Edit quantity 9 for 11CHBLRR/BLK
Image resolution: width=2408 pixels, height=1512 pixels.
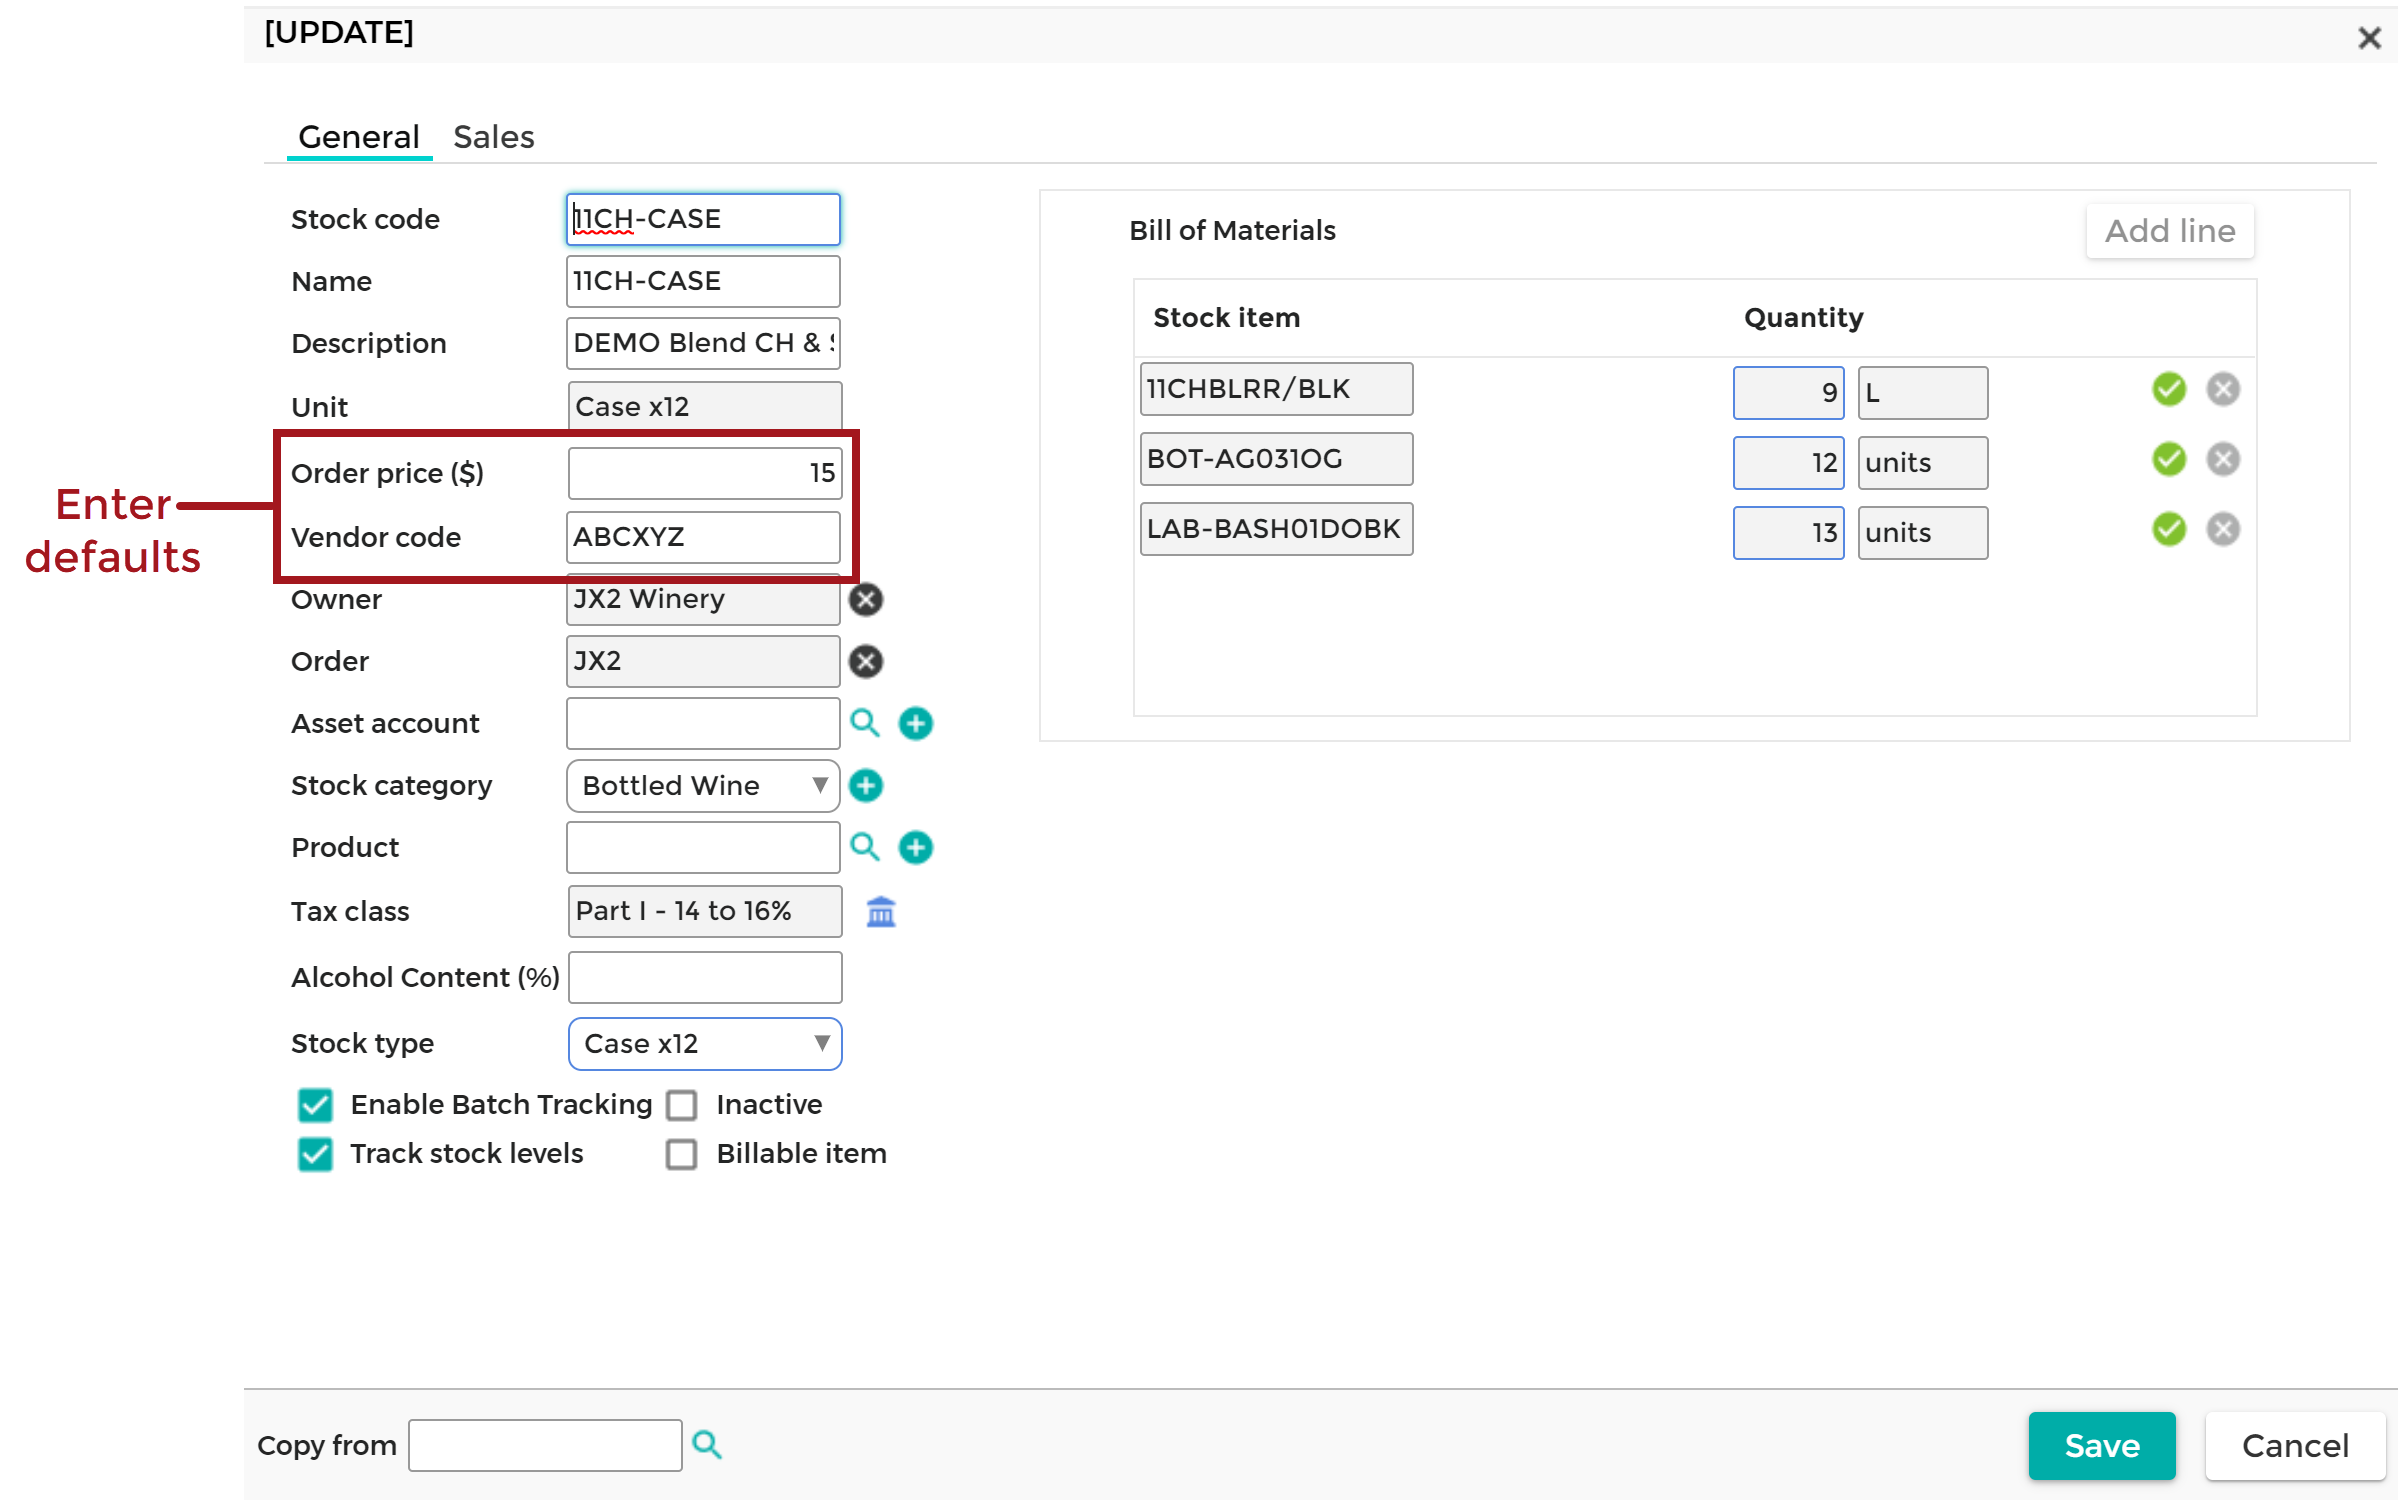tap(1788, 393)
